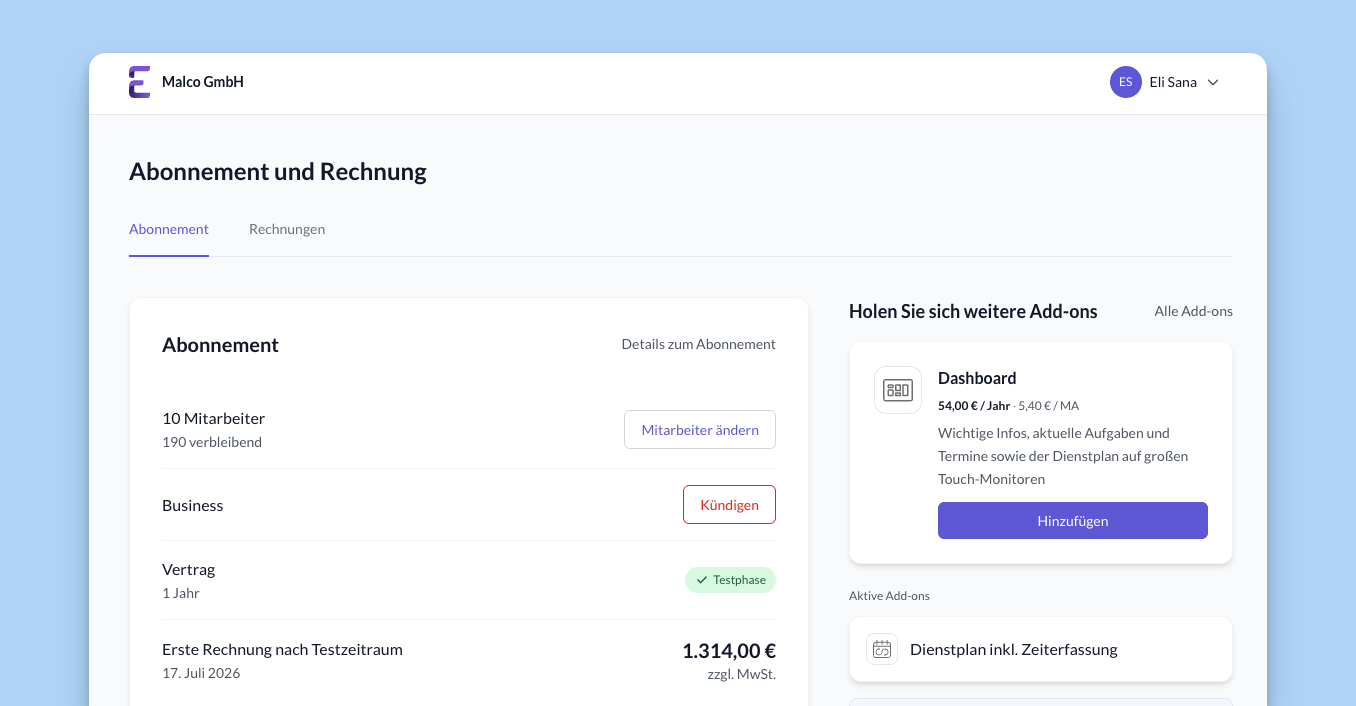This screenshot has width=1356, height=706.
Task: Click the 1.314,00 € amount
Action: (729, 650)
